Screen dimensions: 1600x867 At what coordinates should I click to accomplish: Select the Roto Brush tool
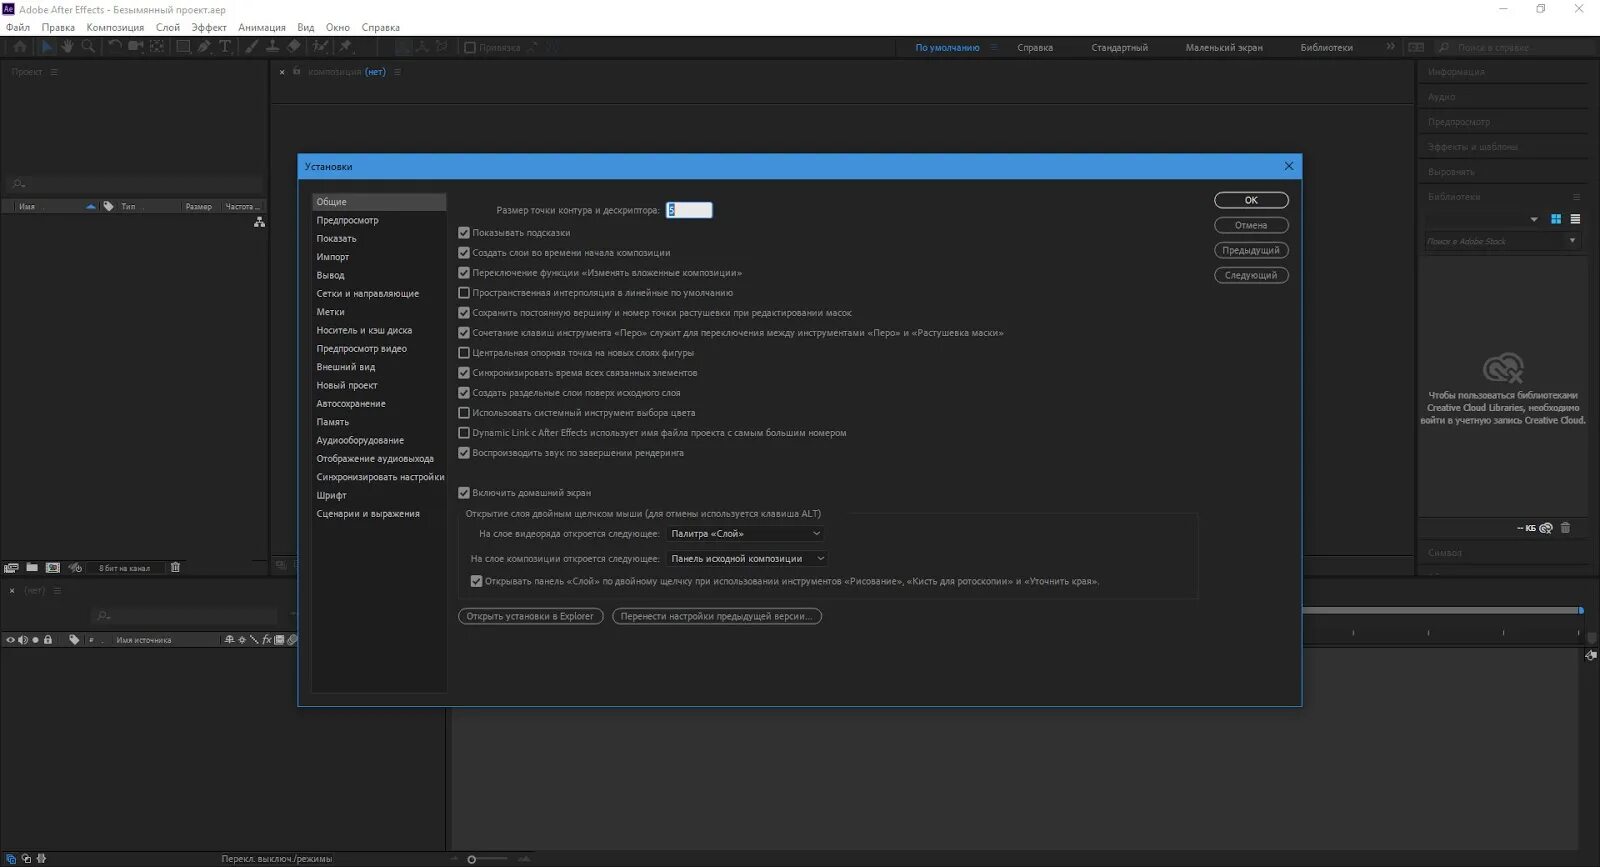[320, 47]
